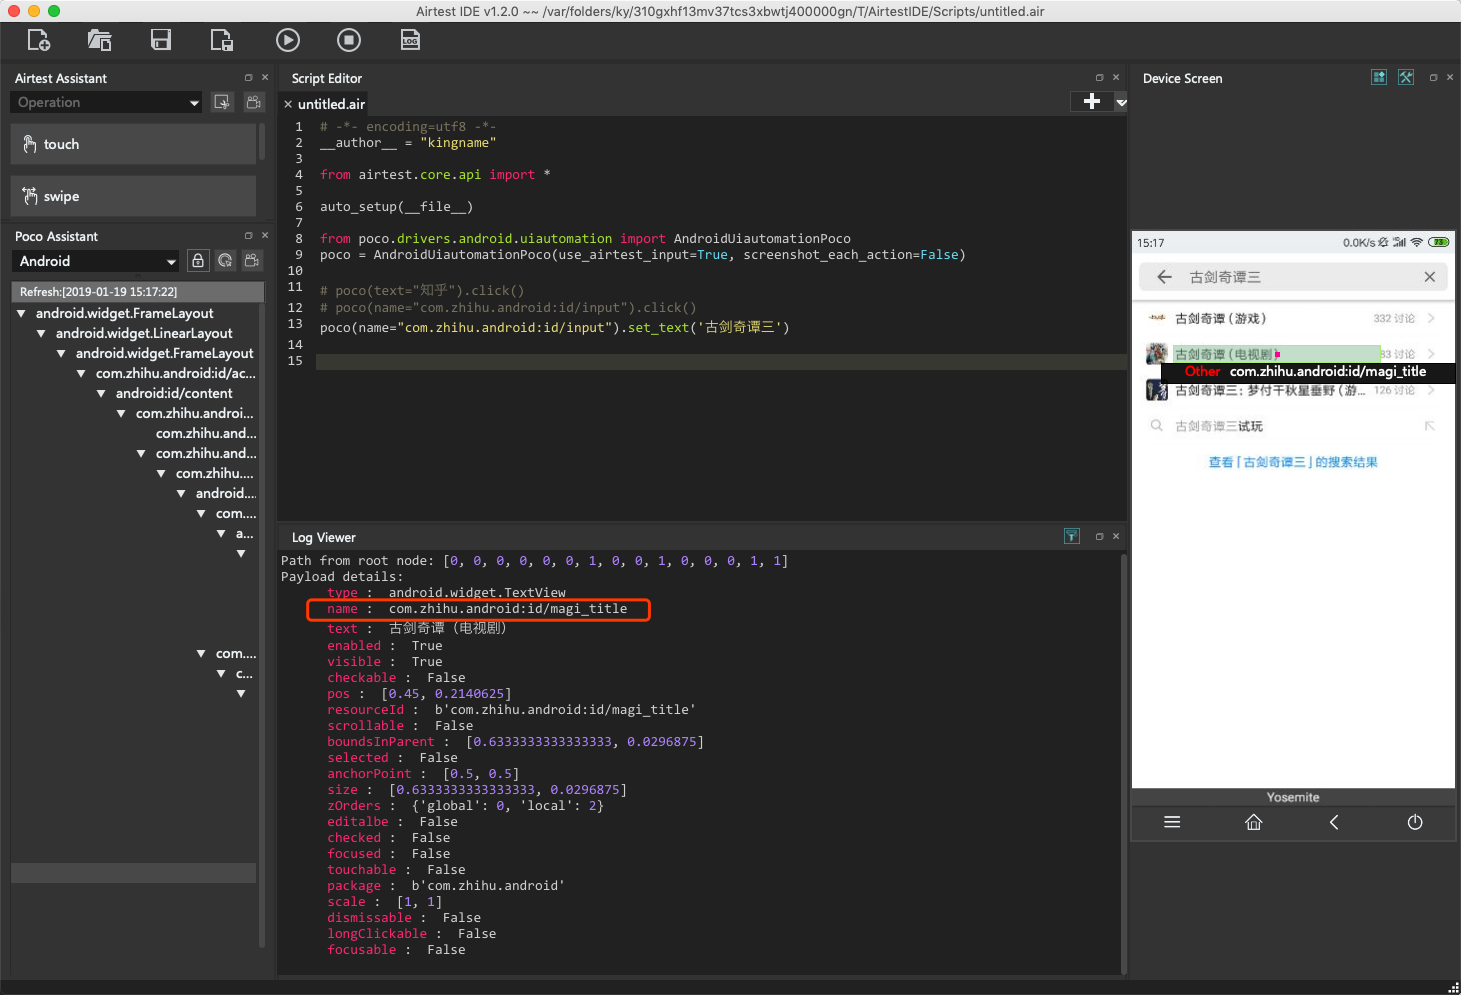This screenshot has width=1461, height=995.
Task: Click the screenshot capture icon in Airtest Assistant
Action: click(222, 102)
